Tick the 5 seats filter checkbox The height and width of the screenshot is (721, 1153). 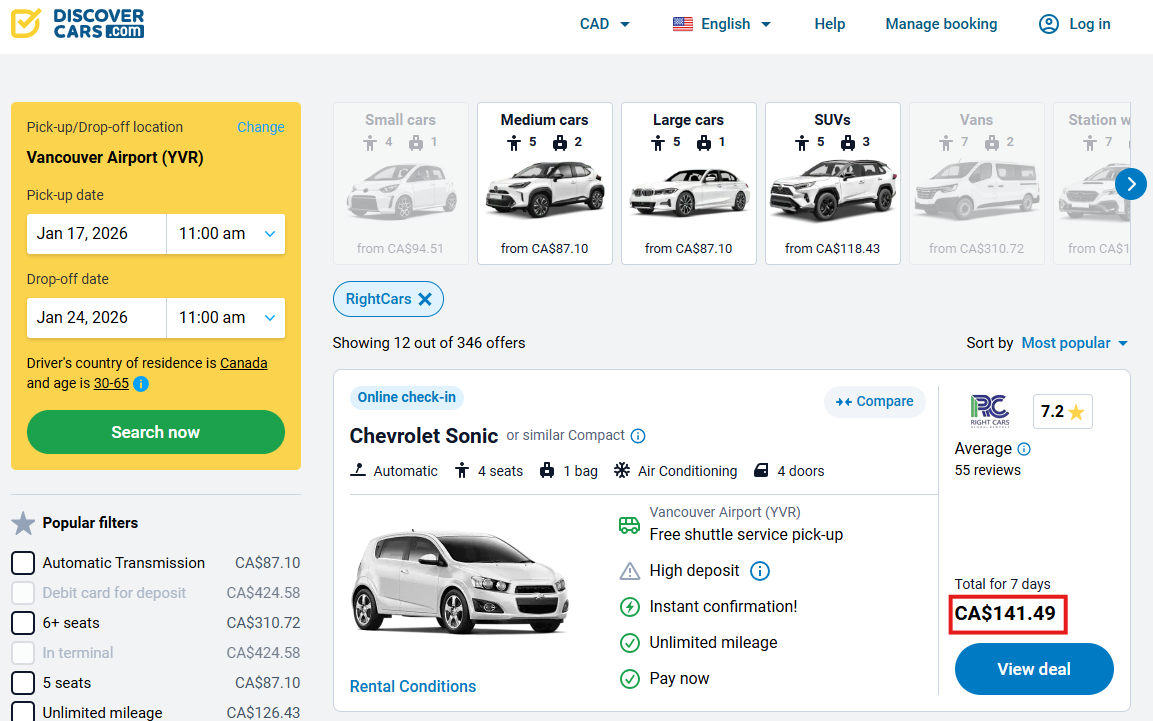tap(23, 683)
